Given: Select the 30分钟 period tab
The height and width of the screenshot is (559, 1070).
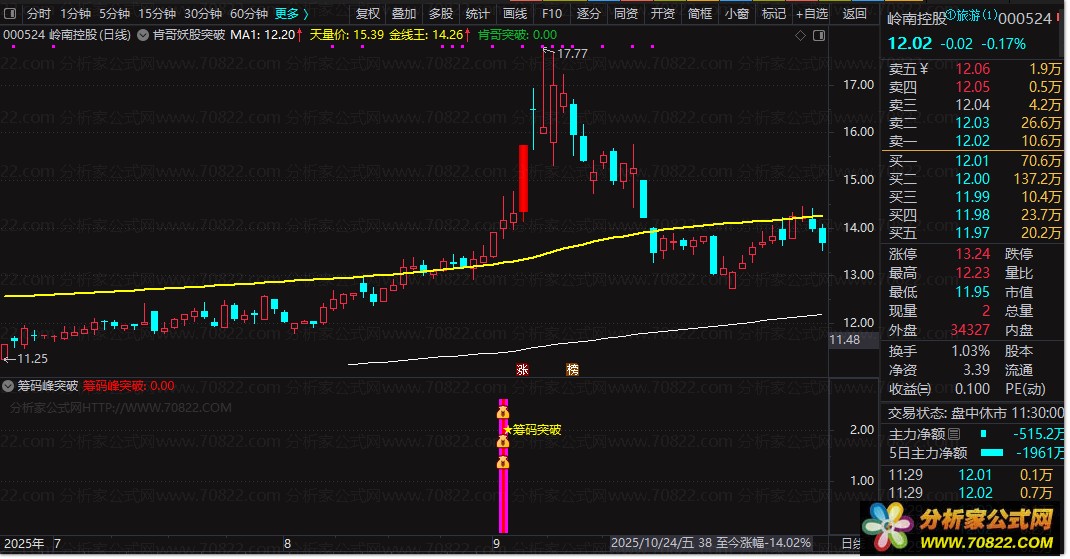Looking at the screenshot, I should [x=203, y=14].
